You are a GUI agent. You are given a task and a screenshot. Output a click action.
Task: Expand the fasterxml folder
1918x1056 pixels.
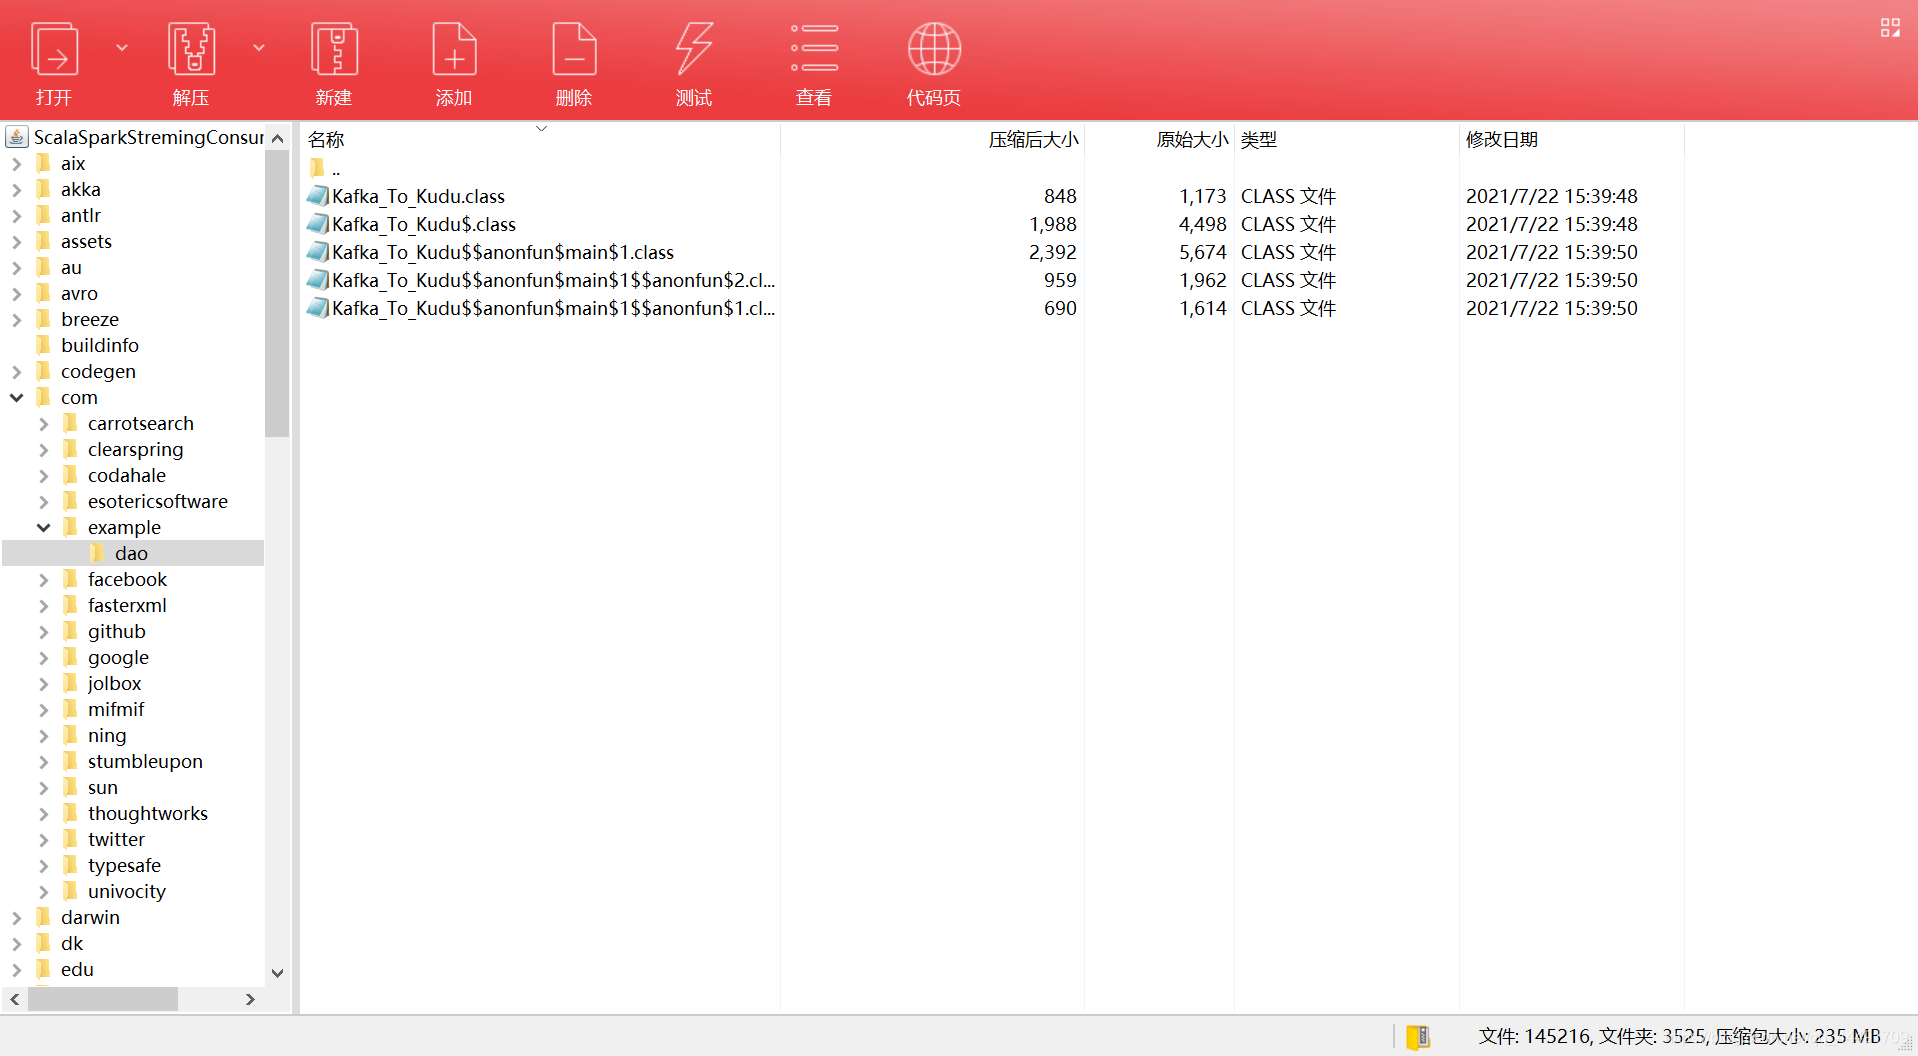[44, 605]
